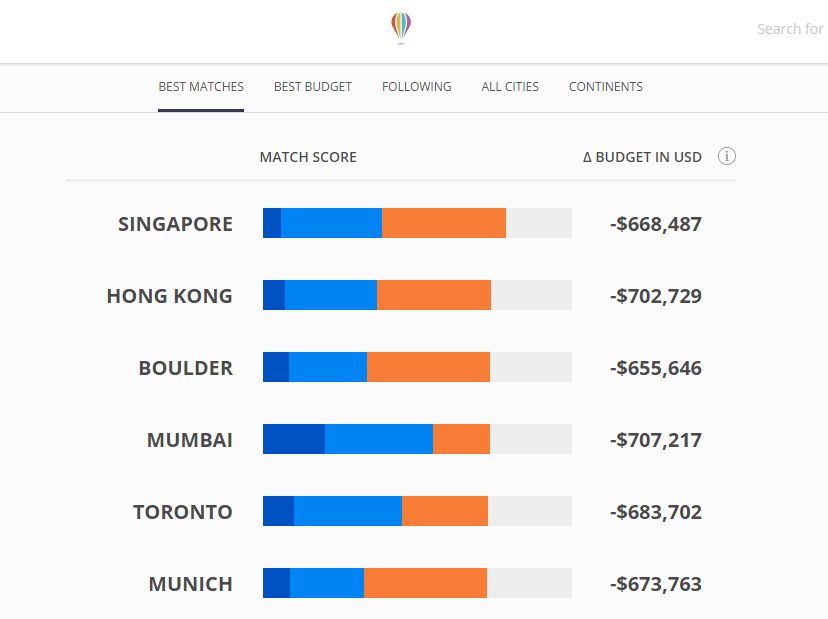The width and height of the screenshot is (828, 619).
Task: Click the Δ Budget in USD header
Action: (642, 157)
